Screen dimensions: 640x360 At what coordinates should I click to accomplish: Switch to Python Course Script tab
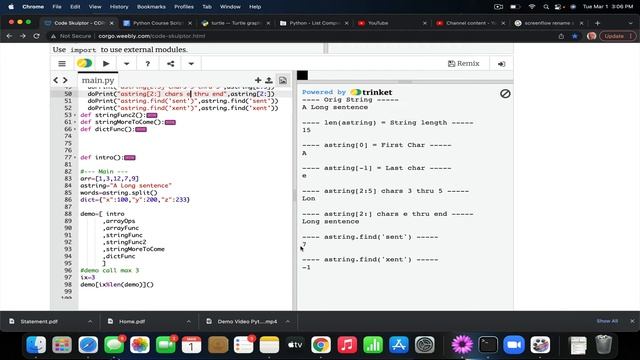tap(157, 23)
